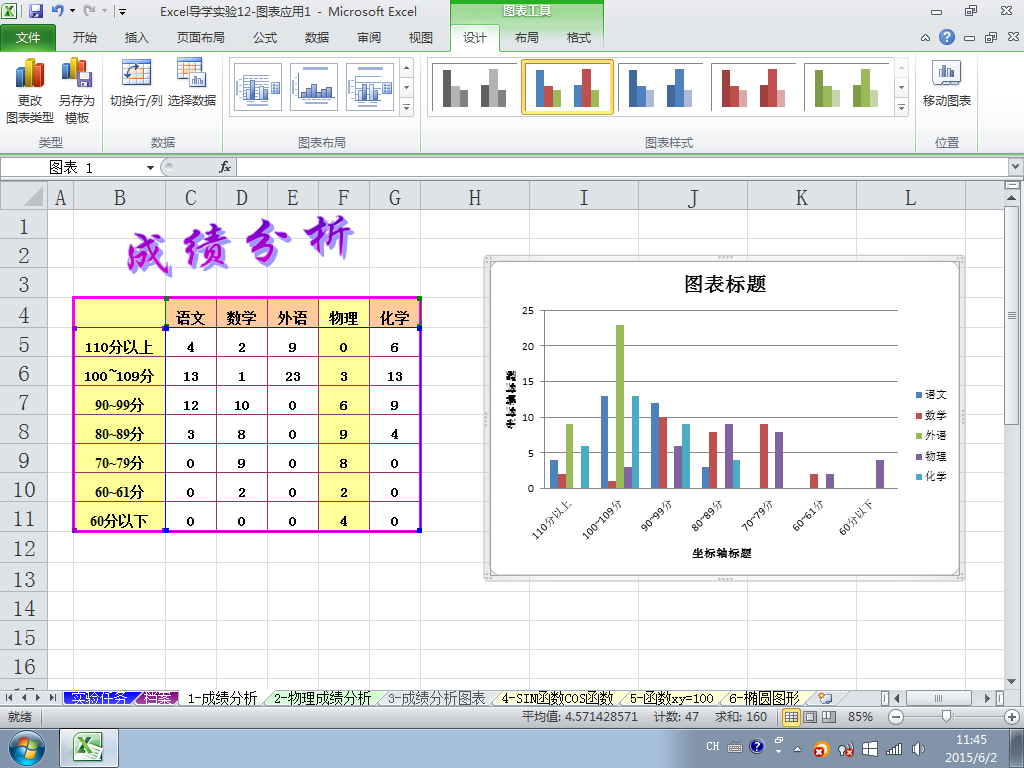Switch to the 公式 (Formulas) tab
This screenshot has height=768, width=1024.
point(265,38)
